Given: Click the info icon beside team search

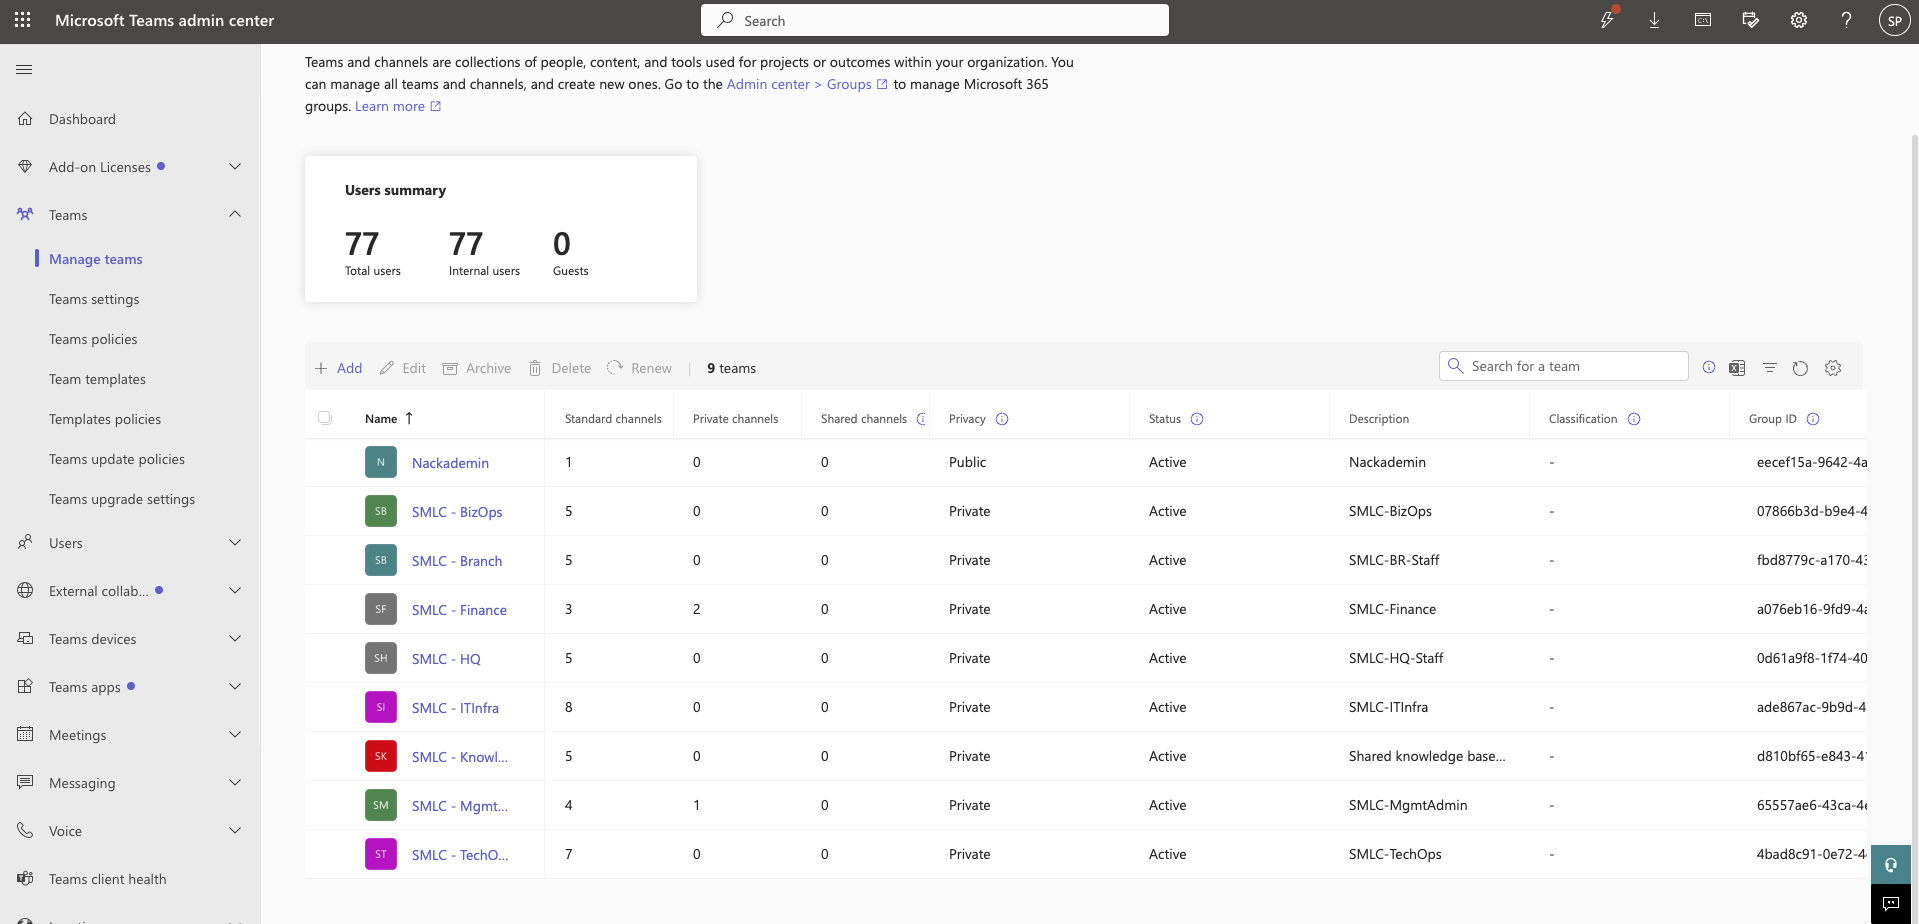Looking at the screenshot, I should pos(1709,367).
